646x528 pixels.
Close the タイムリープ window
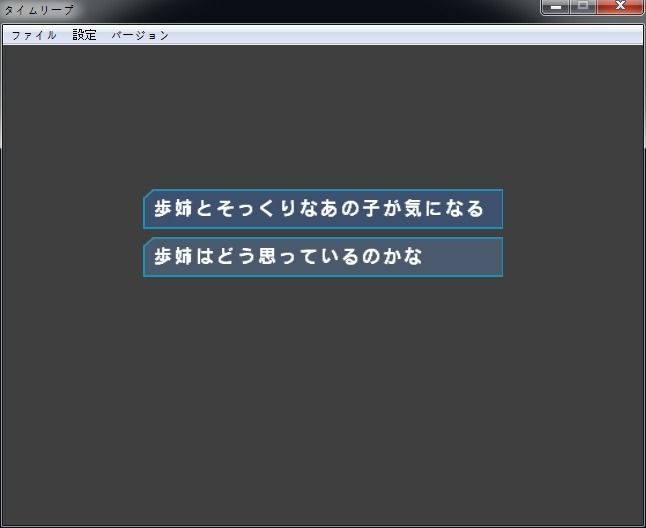point(620,7)
